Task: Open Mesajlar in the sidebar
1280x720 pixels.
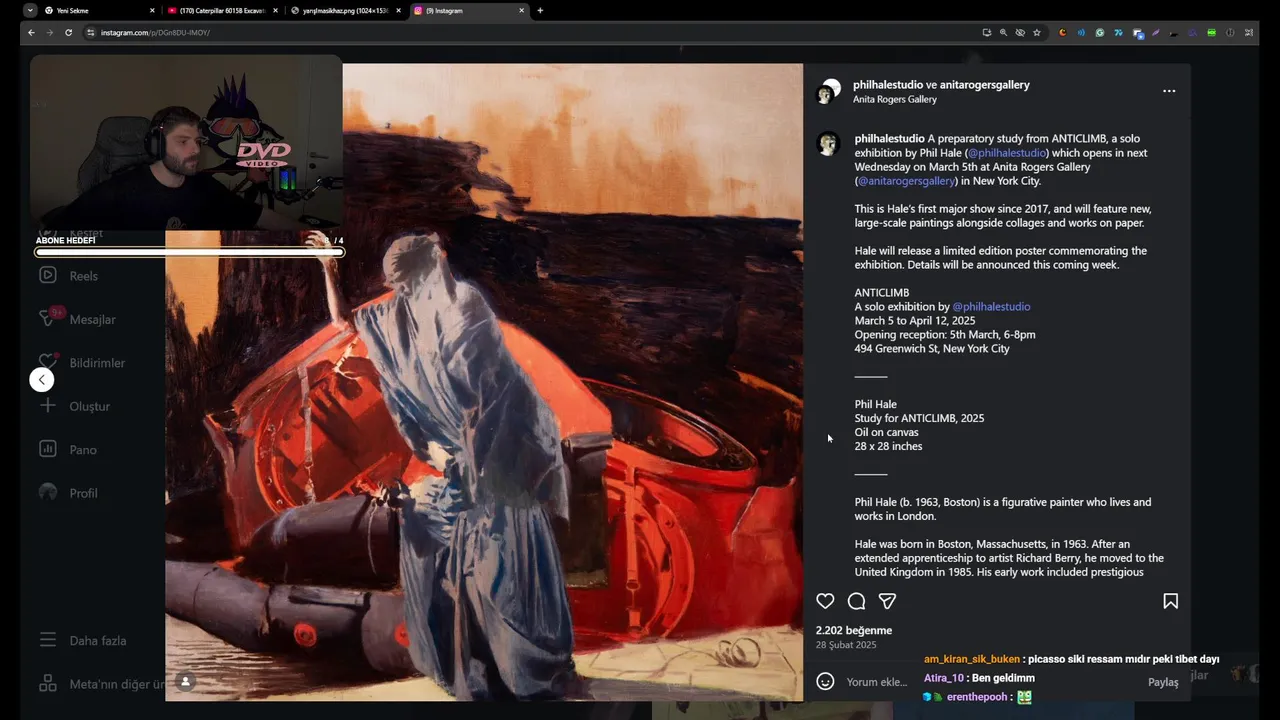Action: click(78, 319)
